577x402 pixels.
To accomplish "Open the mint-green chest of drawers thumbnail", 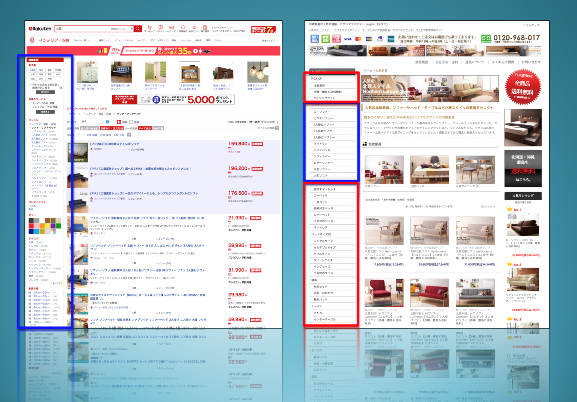I will point(87,72).
